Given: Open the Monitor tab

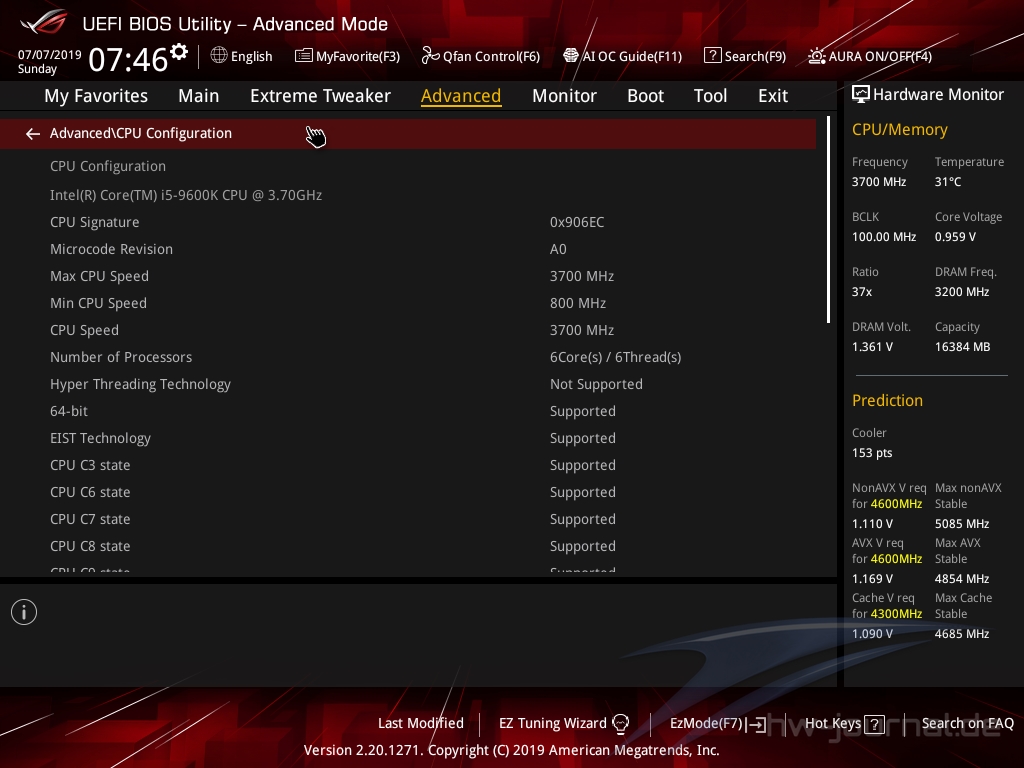Looking at the screenshot, I should pyautogui.click(x=564, y=96).
